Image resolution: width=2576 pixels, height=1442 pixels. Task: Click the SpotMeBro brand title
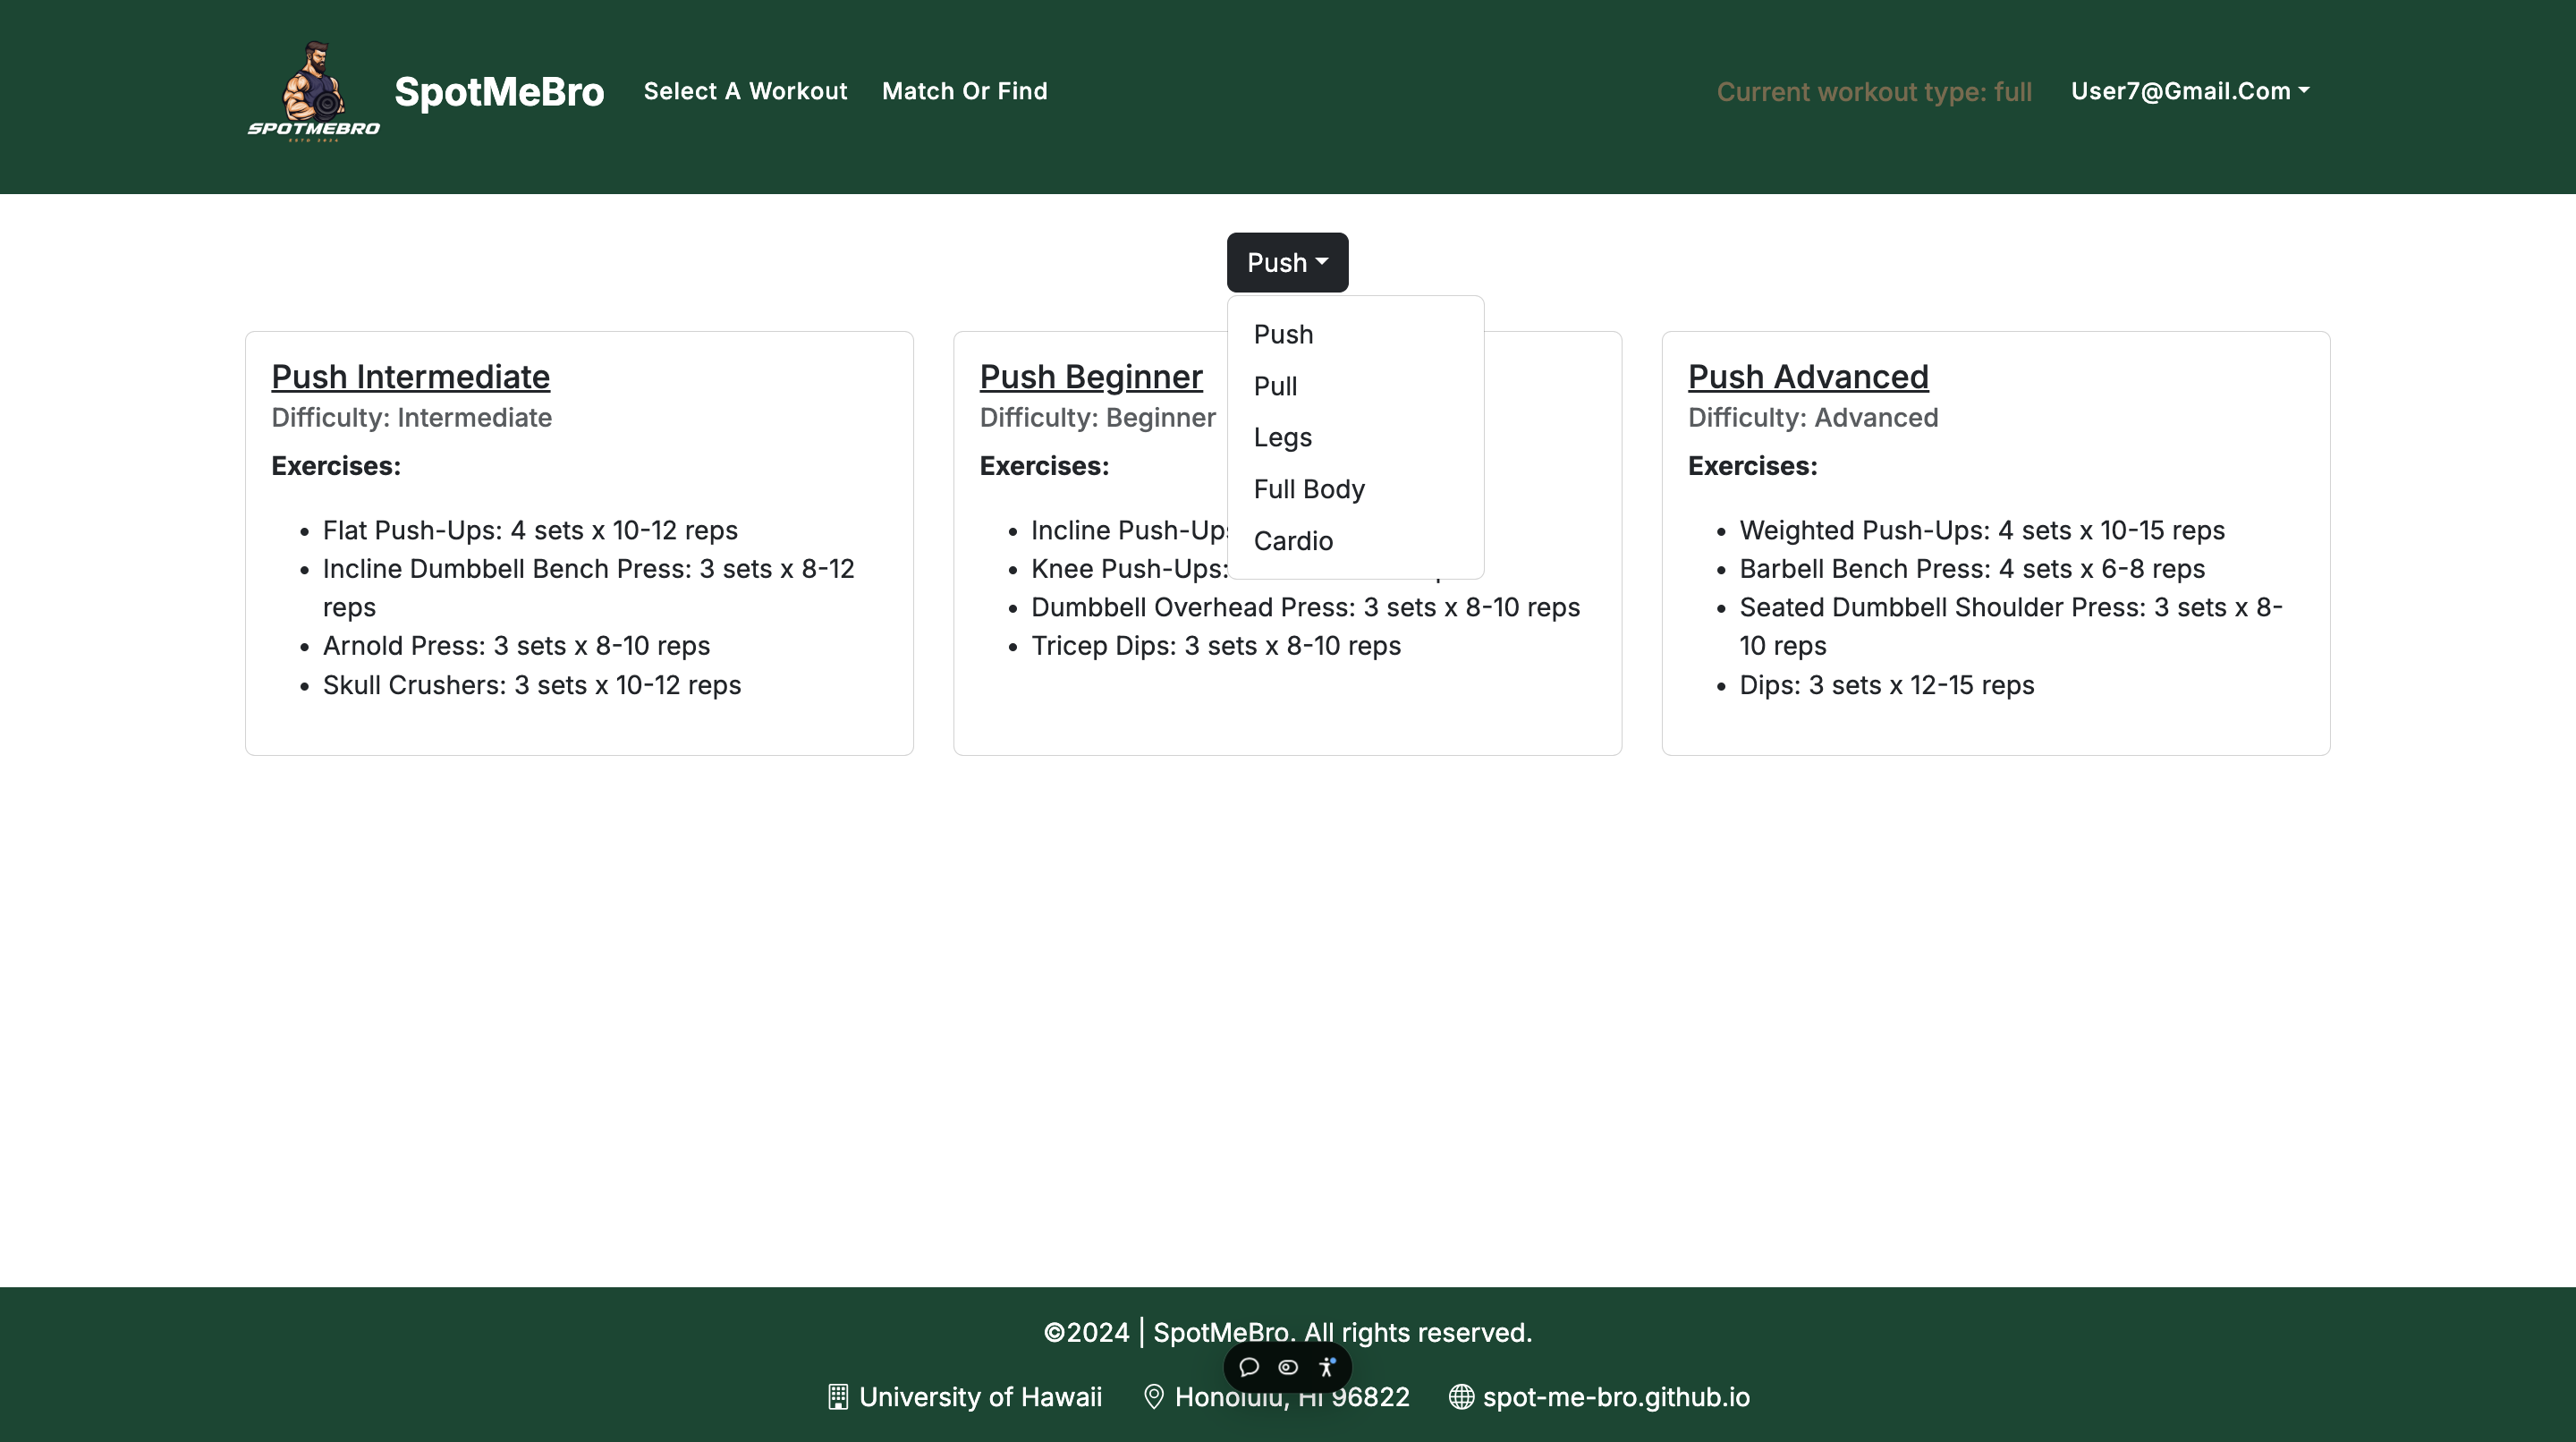499,91
